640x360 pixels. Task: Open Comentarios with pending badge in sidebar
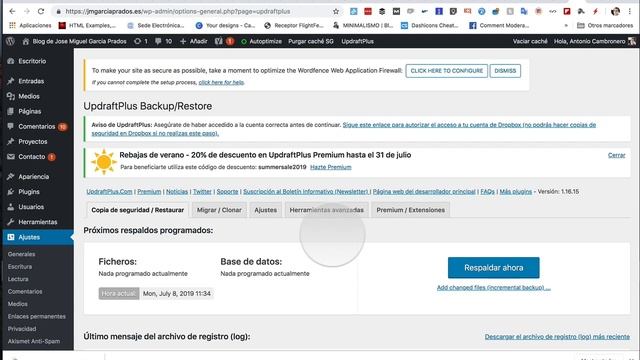click(37, 127)
